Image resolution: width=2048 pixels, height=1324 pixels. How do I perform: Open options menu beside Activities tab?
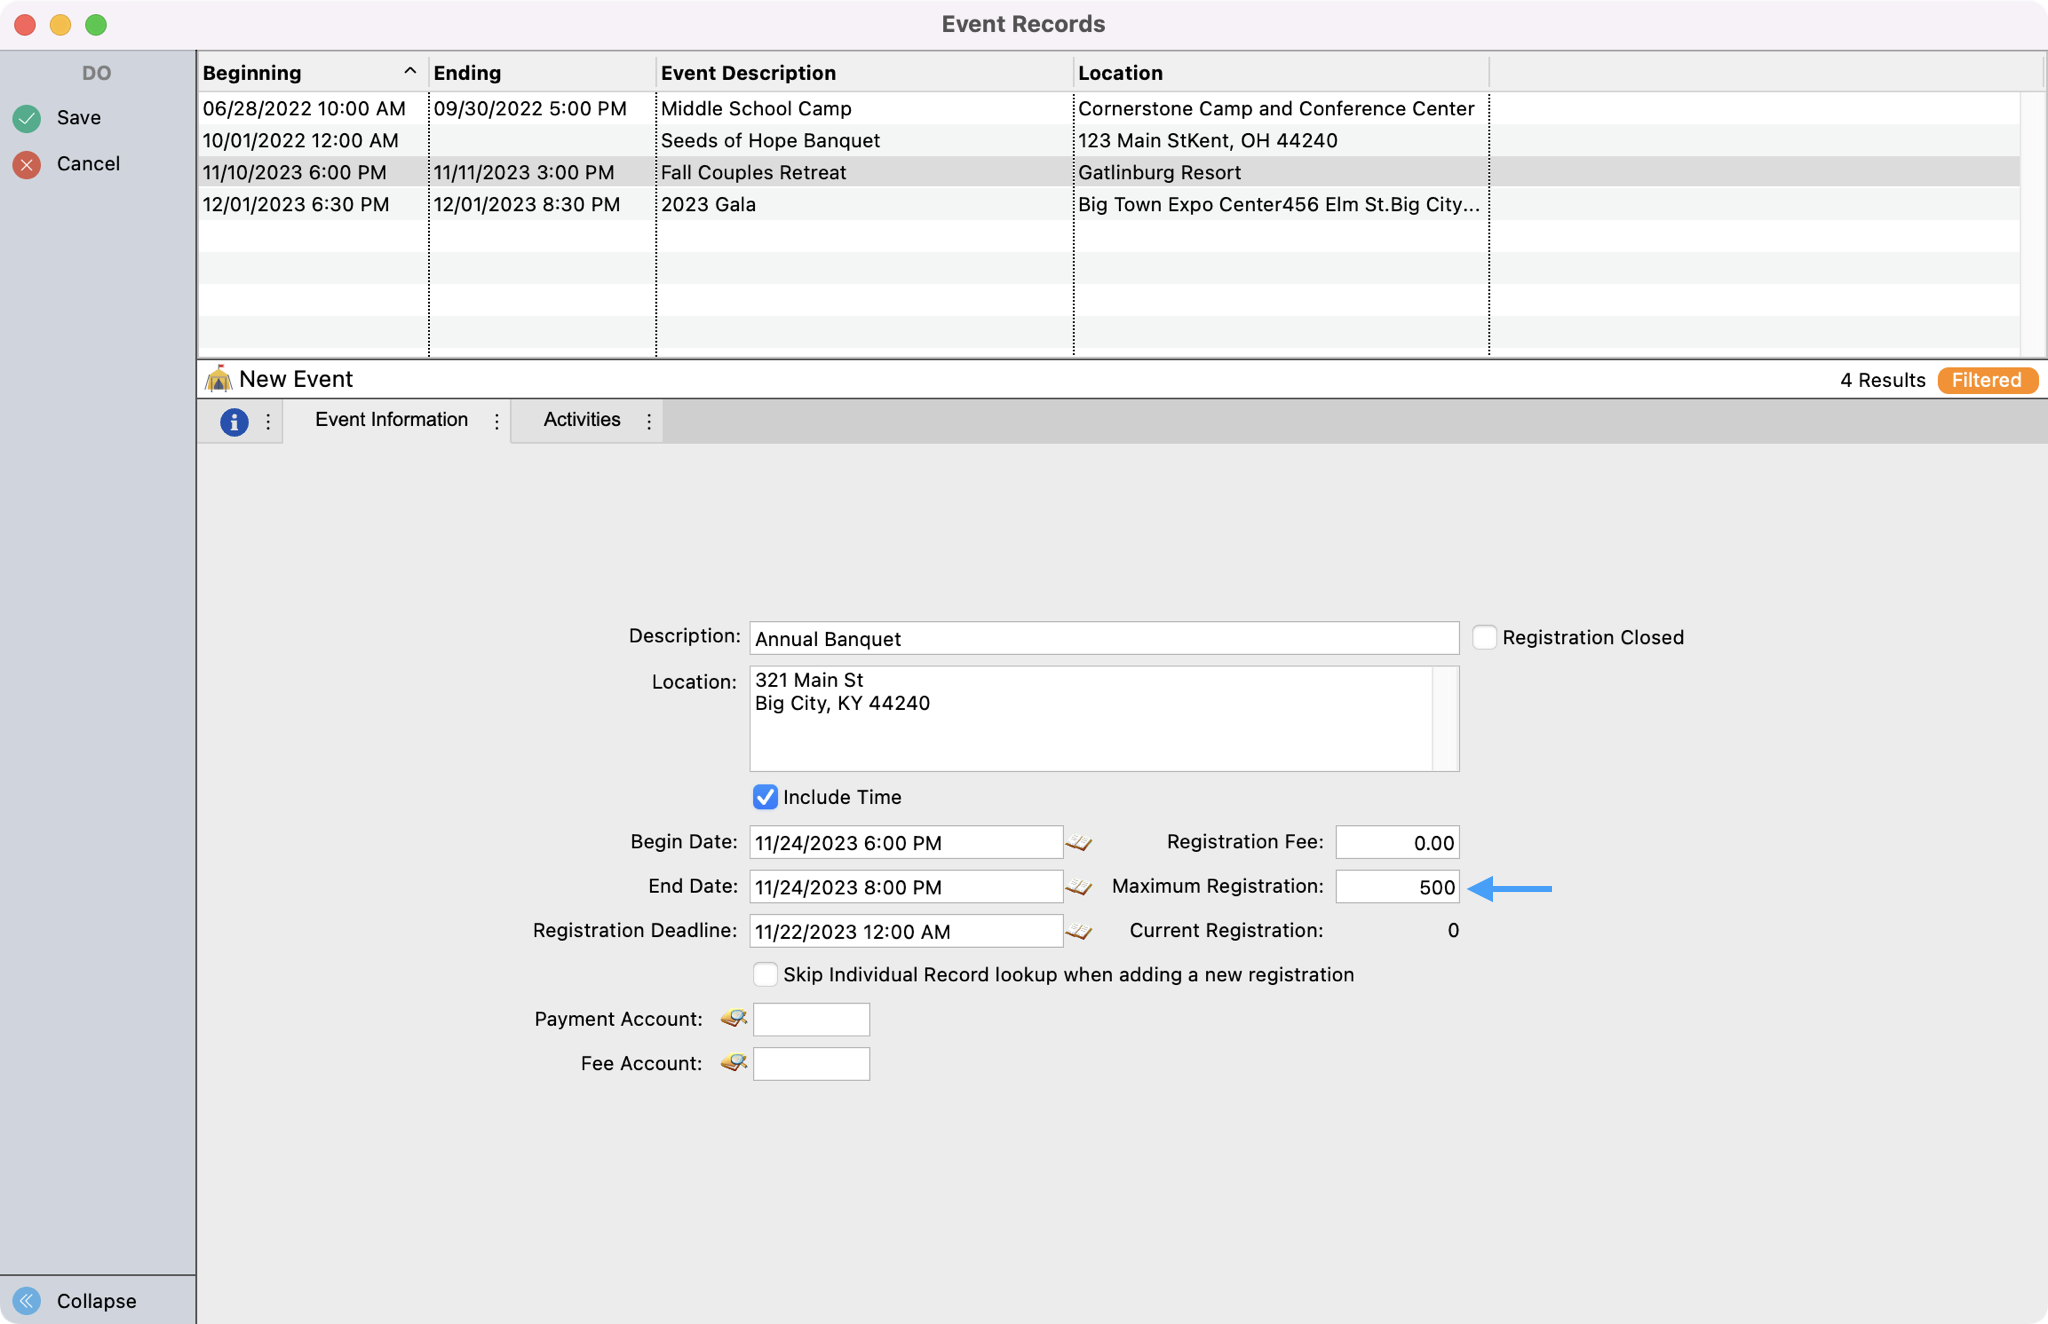(x=649, y=421)
